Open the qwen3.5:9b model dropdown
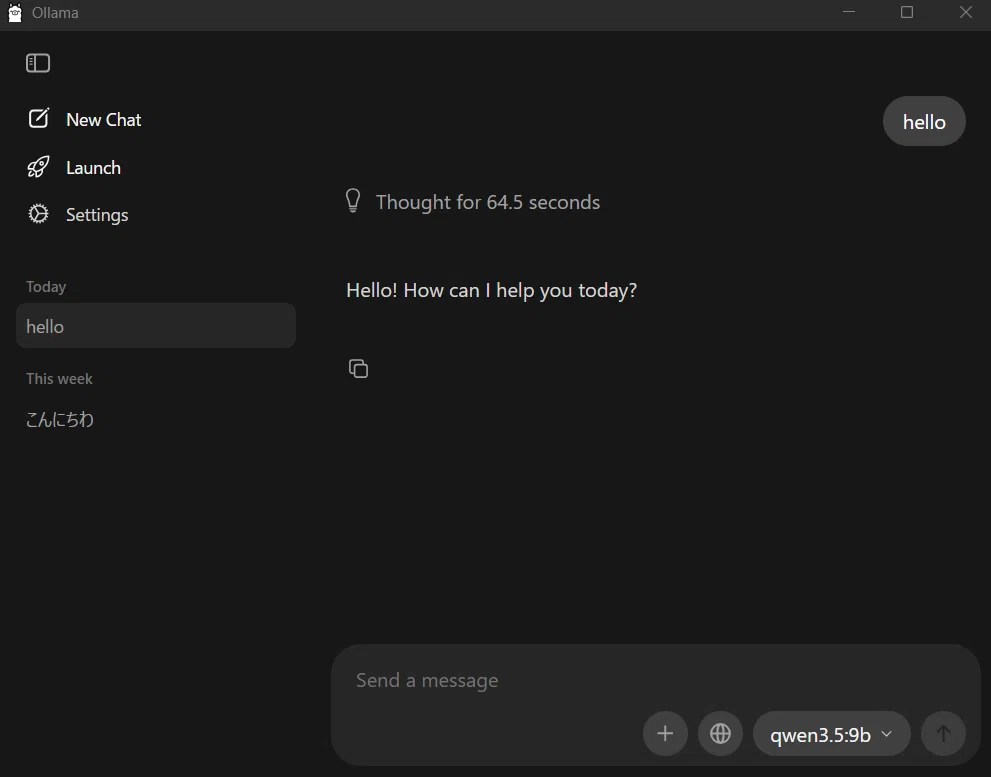This screenshot has height=777, width=991. [831, 734]
